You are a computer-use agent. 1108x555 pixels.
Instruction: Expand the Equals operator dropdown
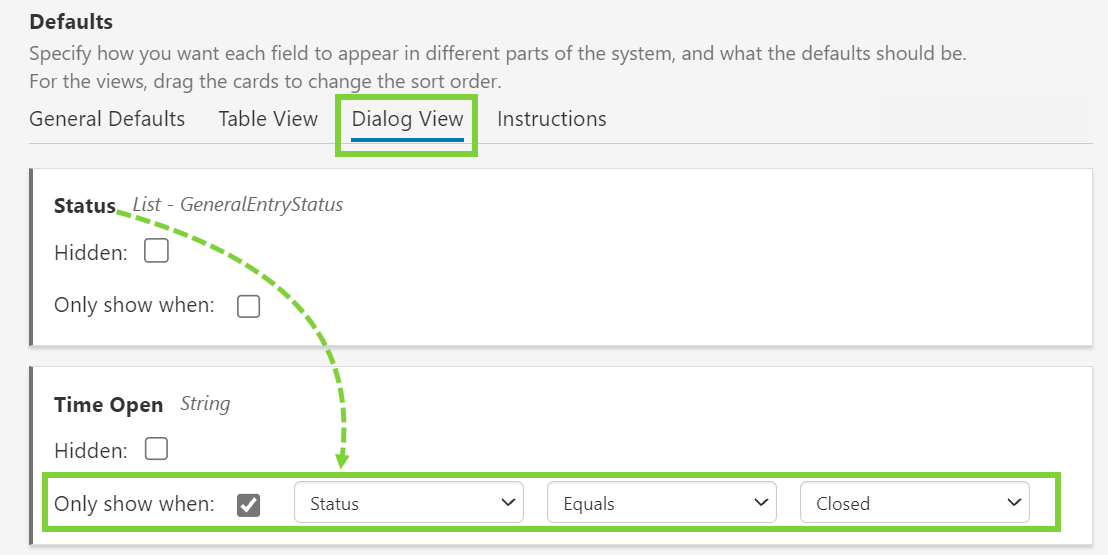(x=661, y=503)
